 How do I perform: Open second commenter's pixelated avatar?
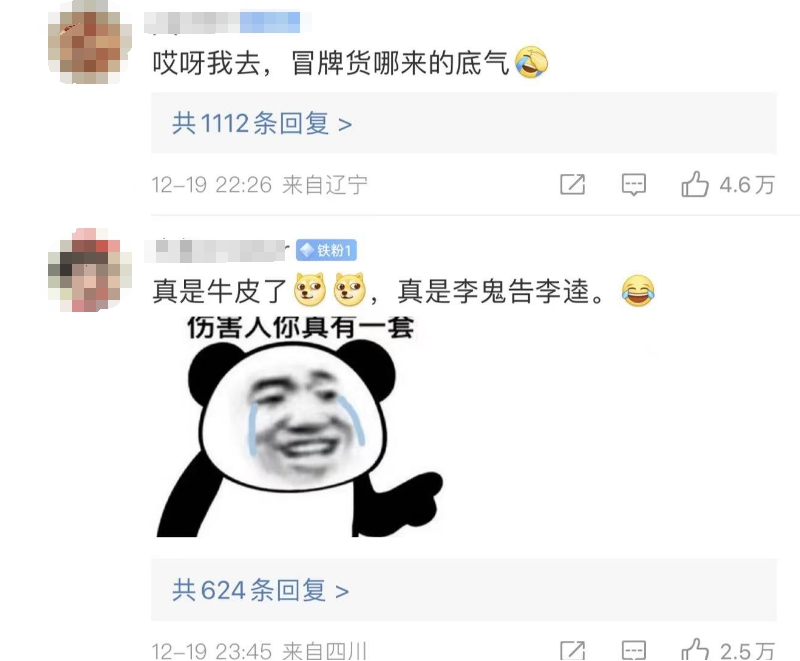[90, 270]
